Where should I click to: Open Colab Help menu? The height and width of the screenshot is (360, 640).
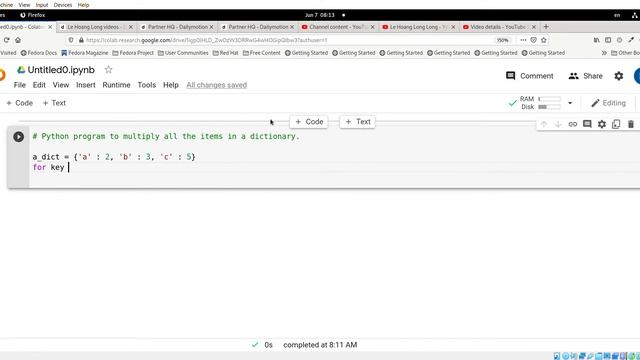(x=171, y=85)
